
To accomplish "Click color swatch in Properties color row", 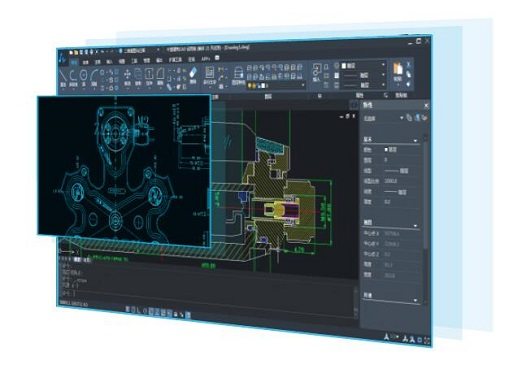I will (x=386, y=150).
